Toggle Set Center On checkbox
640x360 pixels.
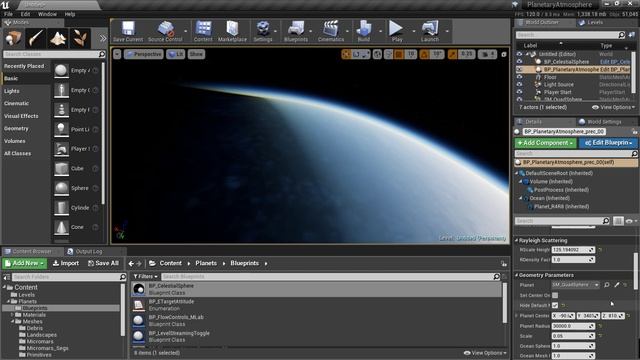click(x=555, y=295)
